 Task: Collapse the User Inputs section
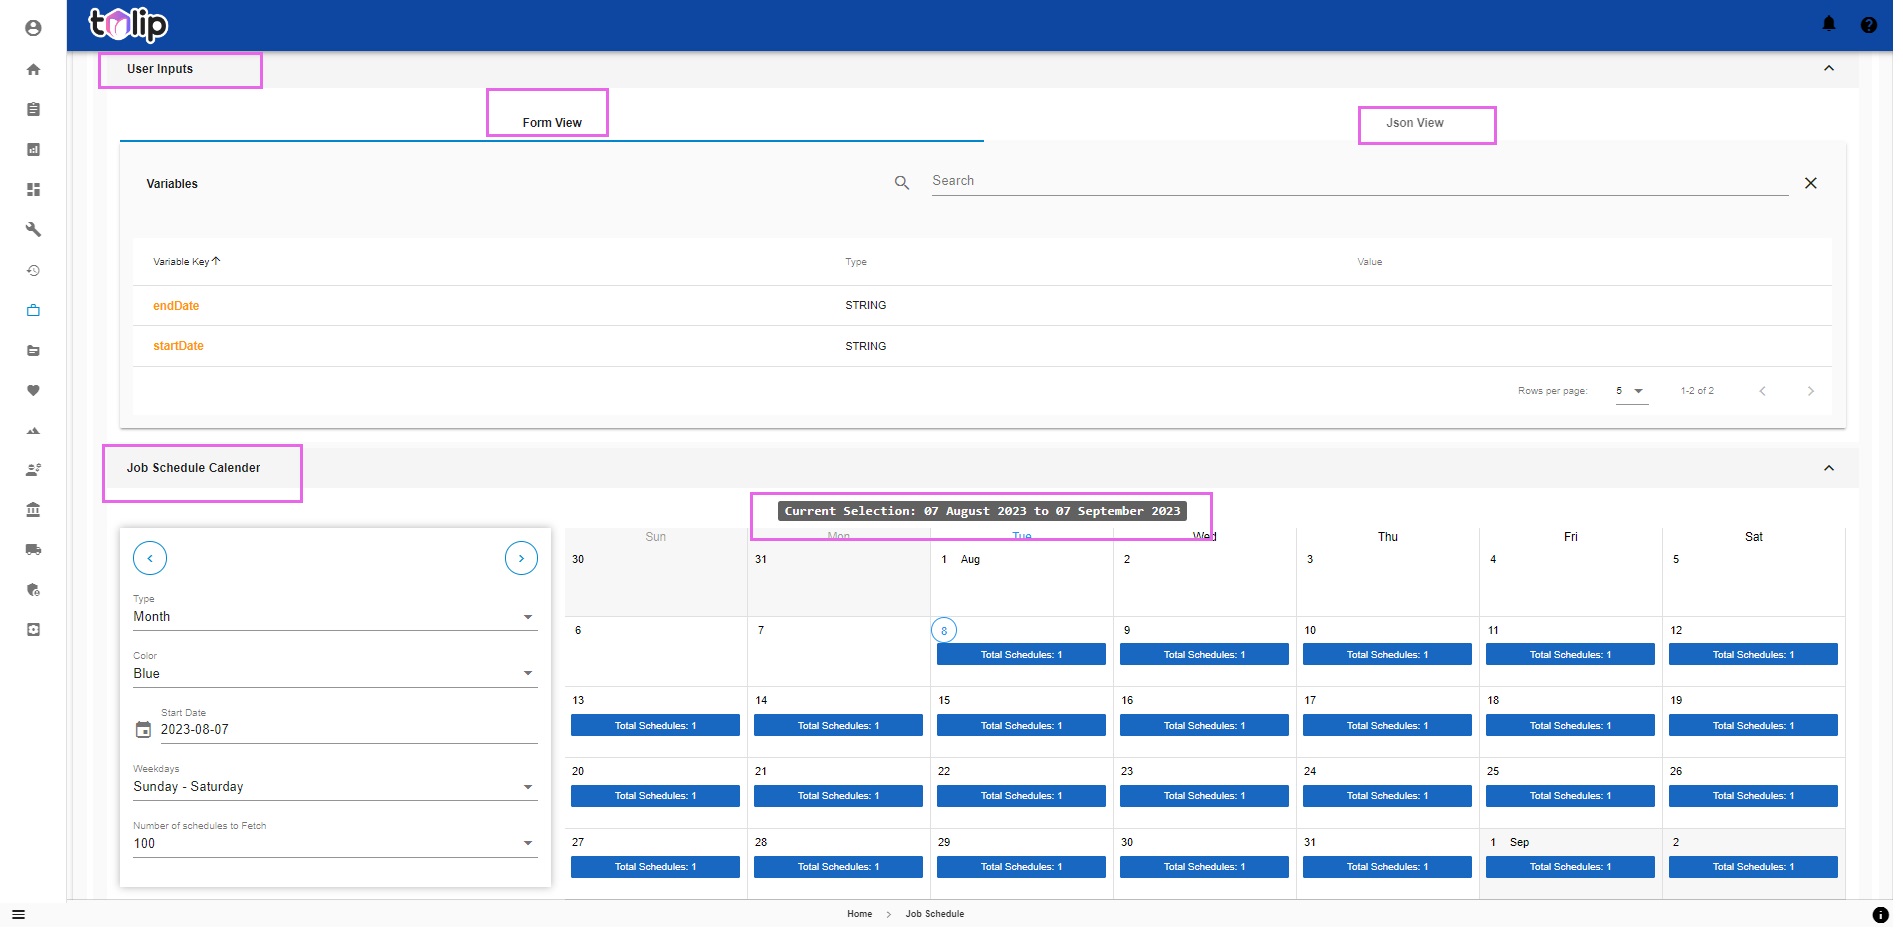click(x=1828, y=68)
